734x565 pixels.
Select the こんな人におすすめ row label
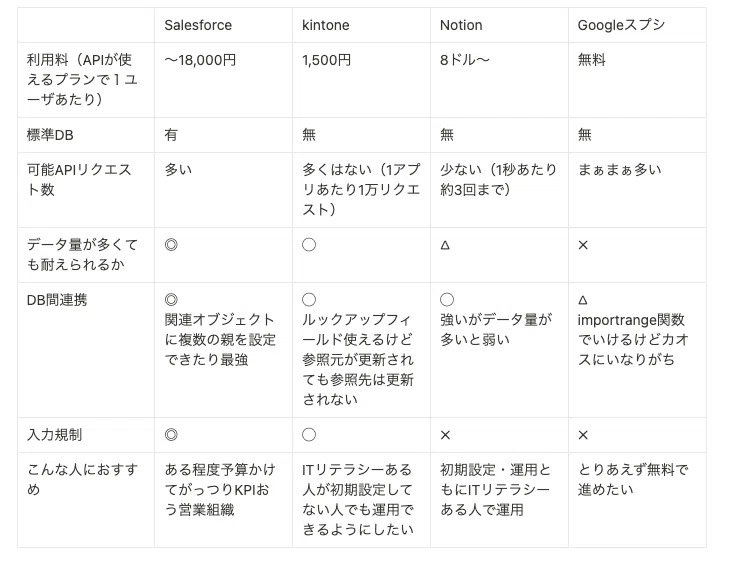click(x=82, y=479)
